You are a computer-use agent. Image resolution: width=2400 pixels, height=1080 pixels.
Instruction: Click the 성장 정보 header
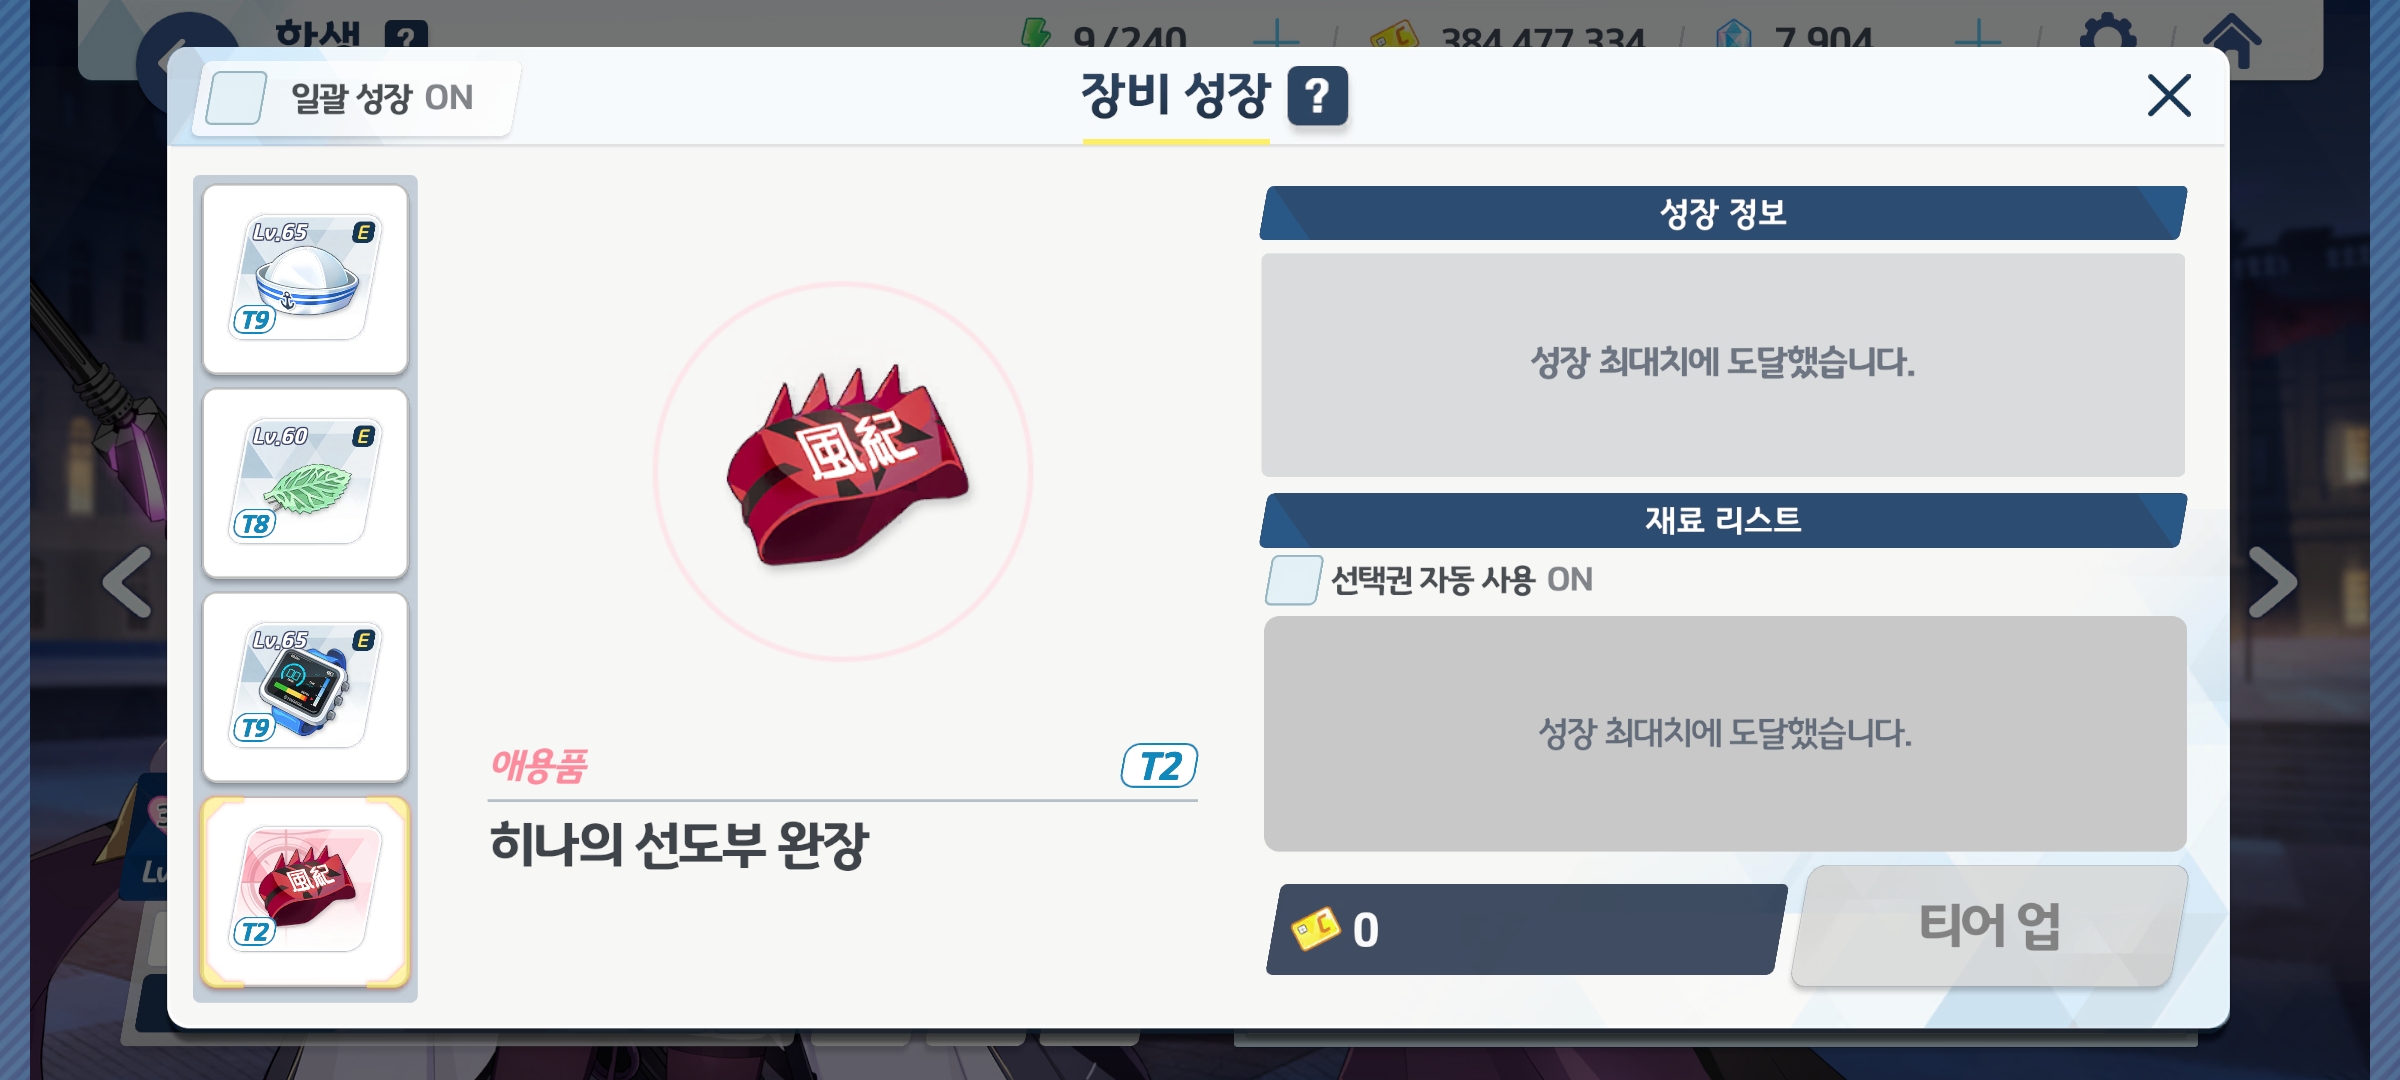1723,213
